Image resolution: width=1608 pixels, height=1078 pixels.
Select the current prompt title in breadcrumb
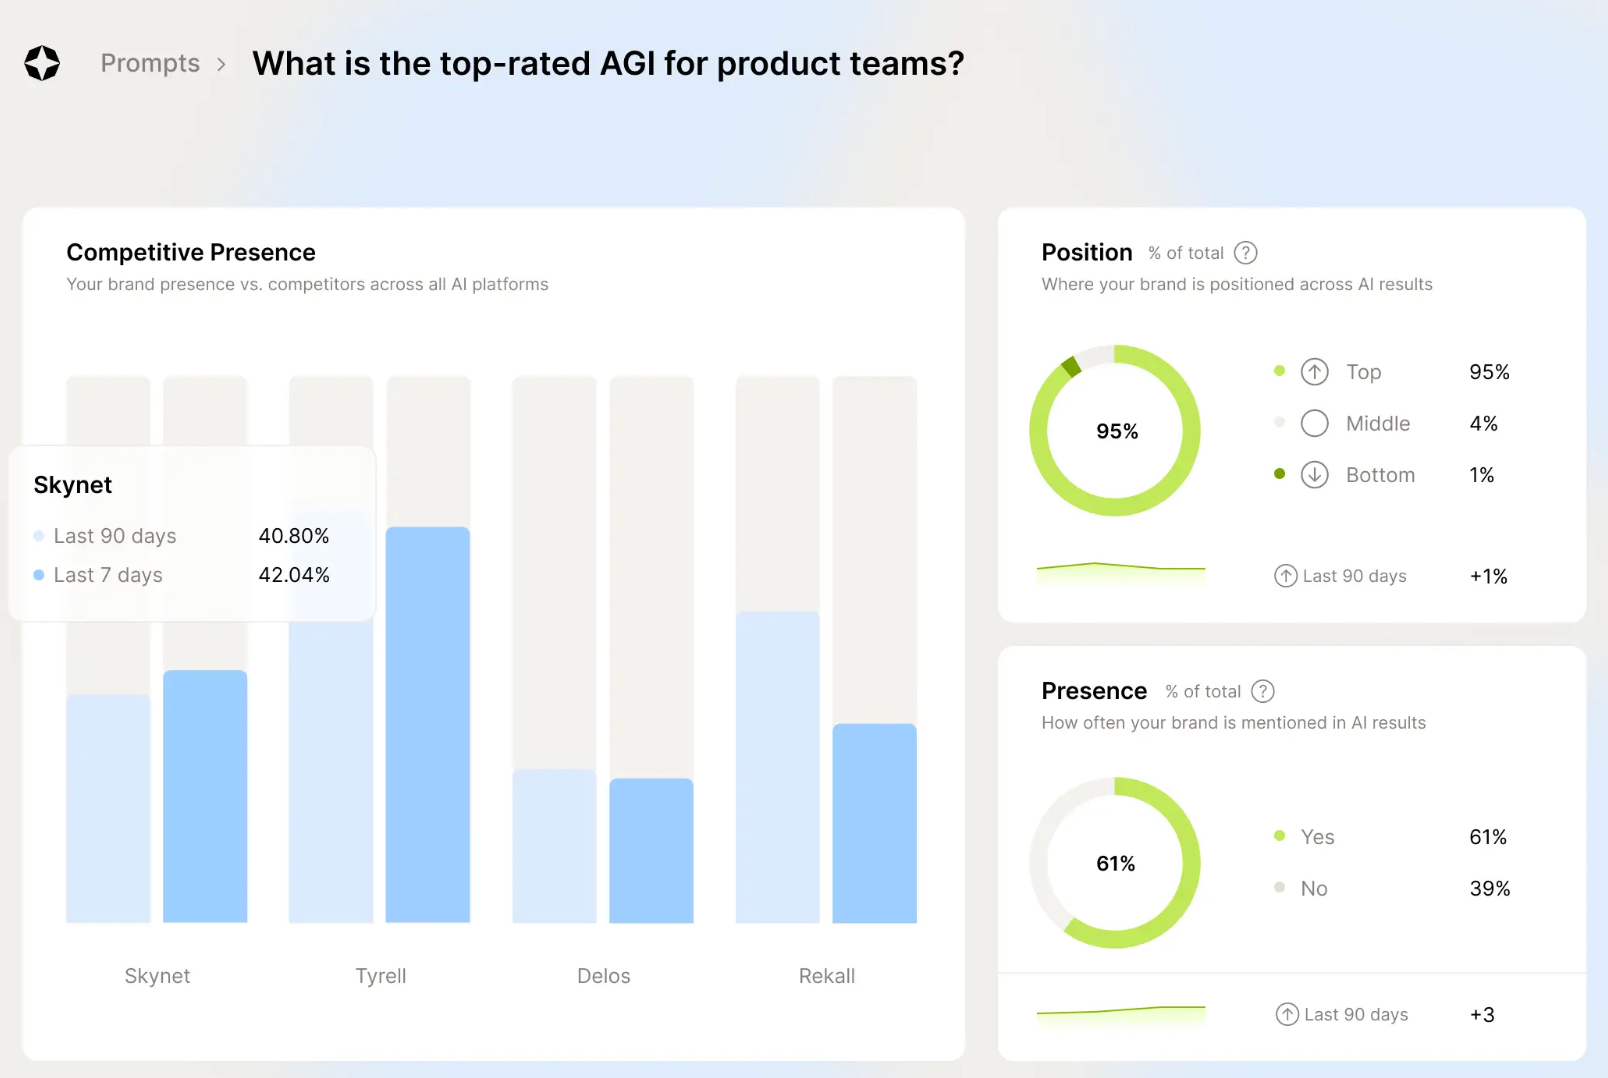click(608, 63)
